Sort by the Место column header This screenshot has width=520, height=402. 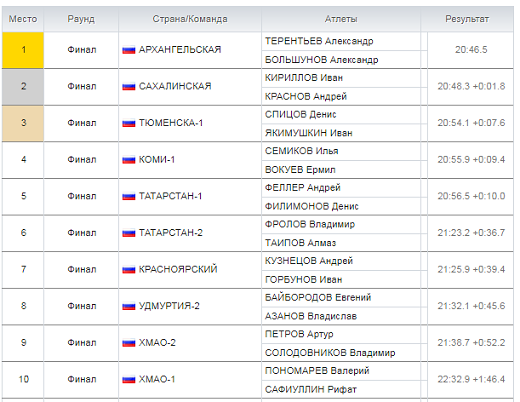point(23,19)
